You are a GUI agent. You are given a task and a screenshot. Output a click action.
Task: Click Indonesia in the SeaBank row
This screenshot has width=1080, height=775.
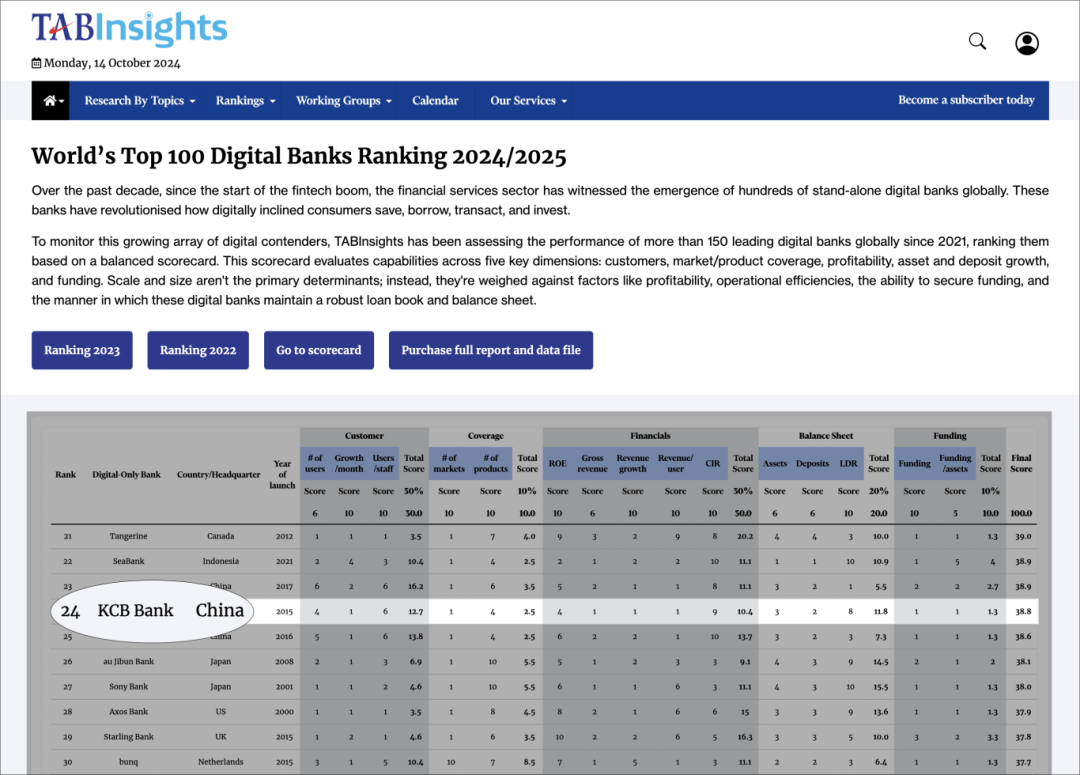pos(220,561)
